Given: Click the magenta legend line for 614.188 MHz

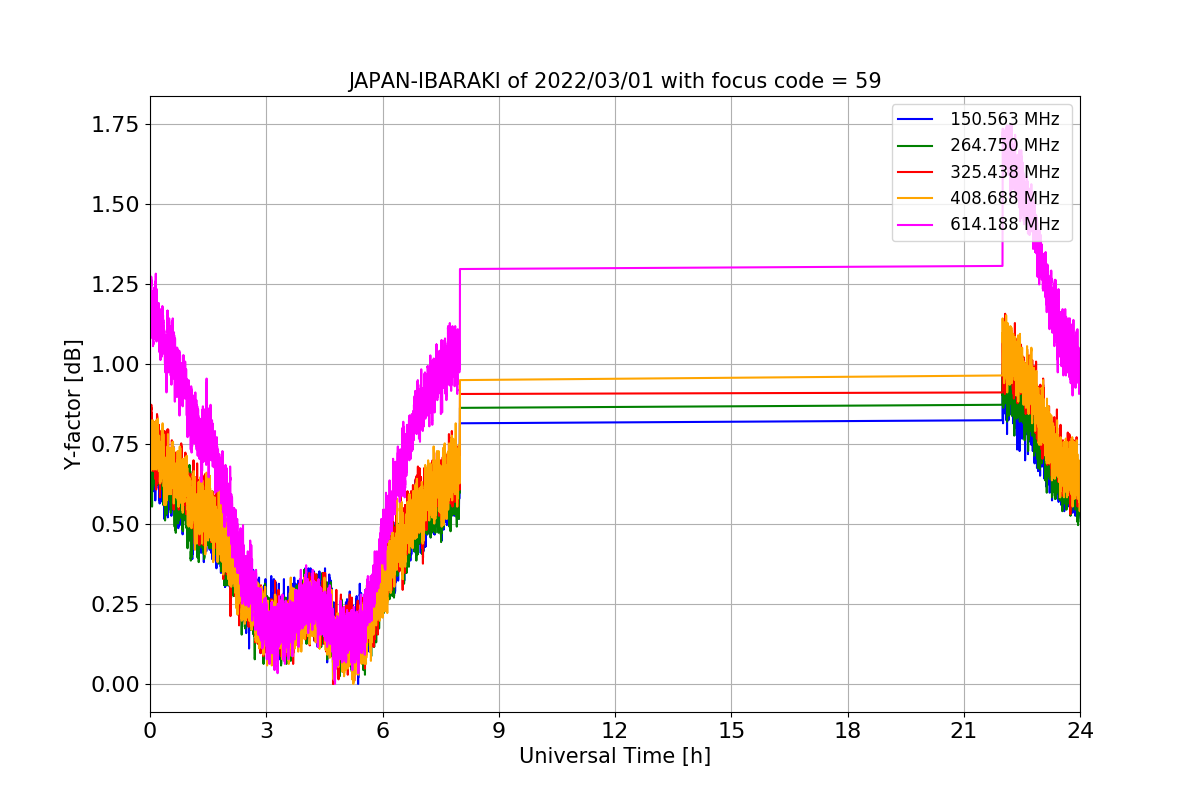Looking at the screenshot, I should [x=915, y=225].
